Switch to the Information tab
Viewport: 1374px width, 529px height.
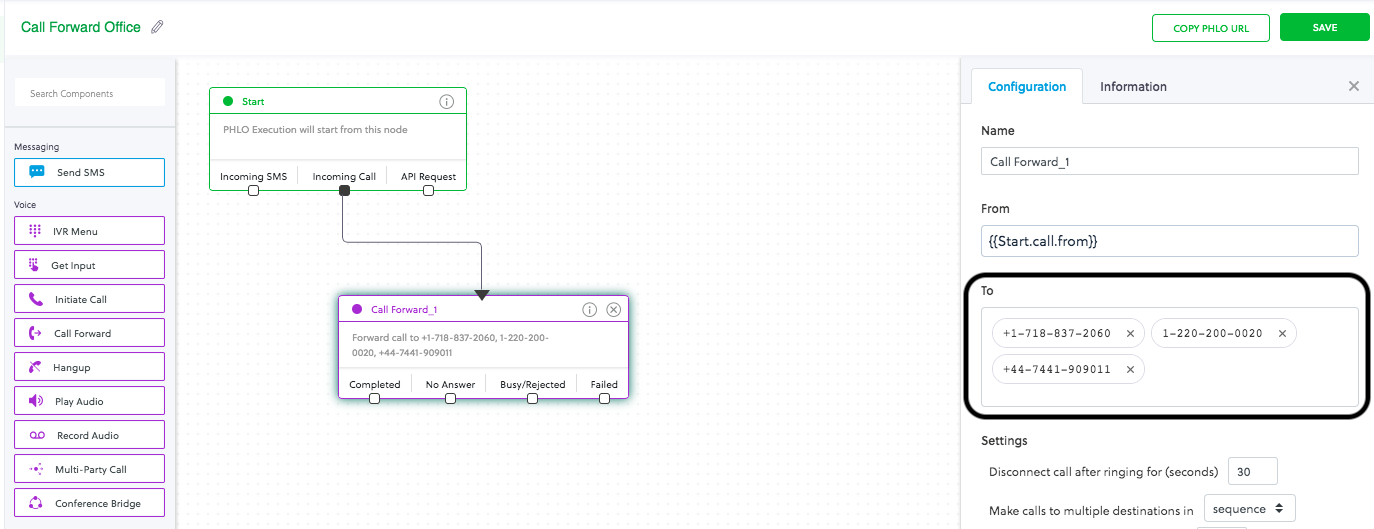tap(1133, 87)
